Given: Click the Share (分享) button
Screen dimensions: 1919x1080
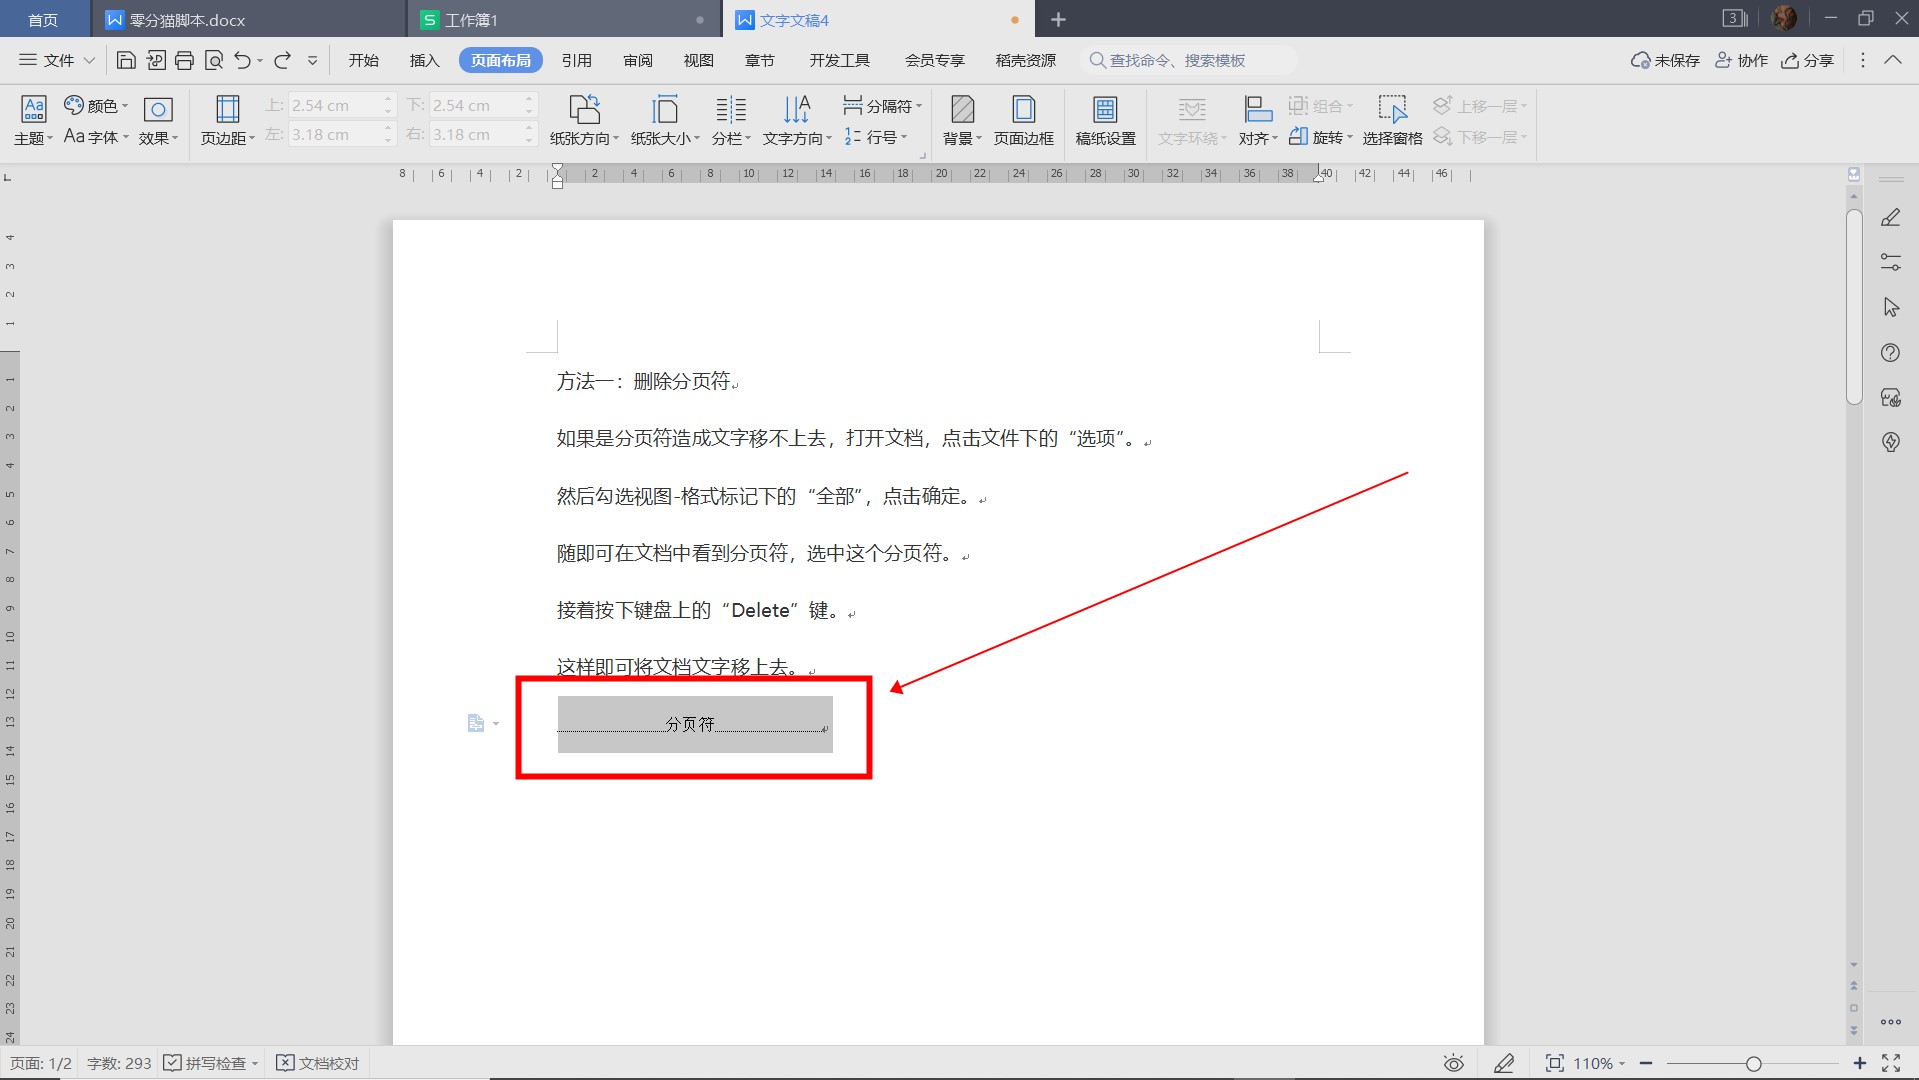Looking at the screenshot, I should point(1808,61).
